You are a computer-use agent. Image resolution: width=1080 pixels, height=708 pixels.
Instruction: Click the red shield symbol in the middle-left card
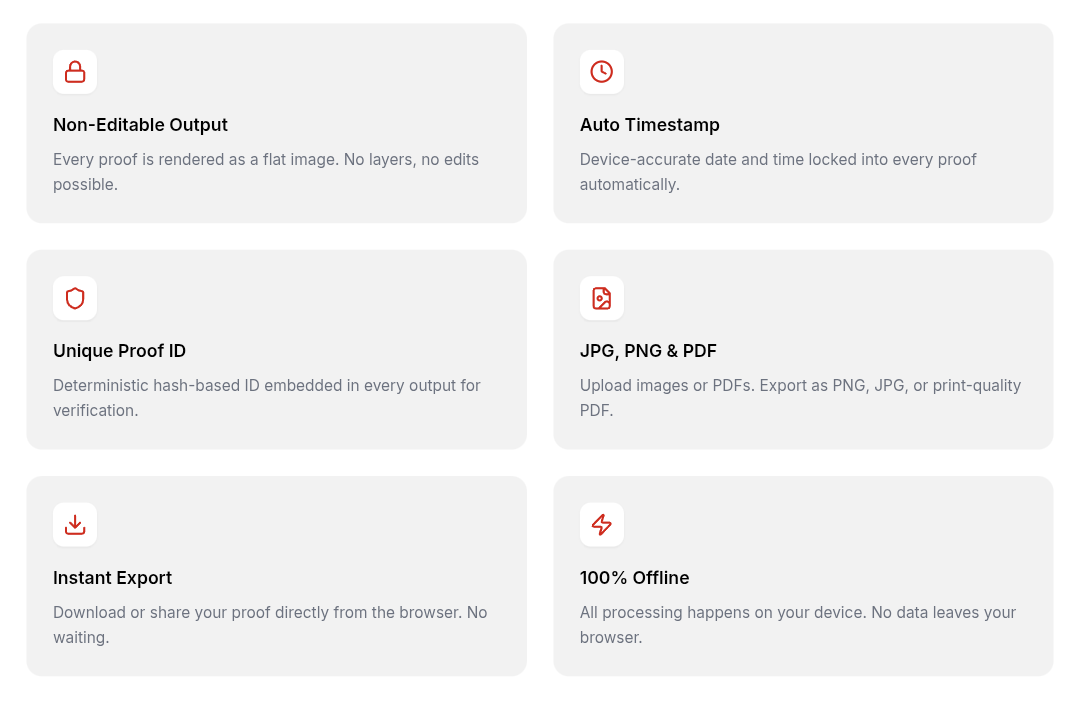(75, 297)
